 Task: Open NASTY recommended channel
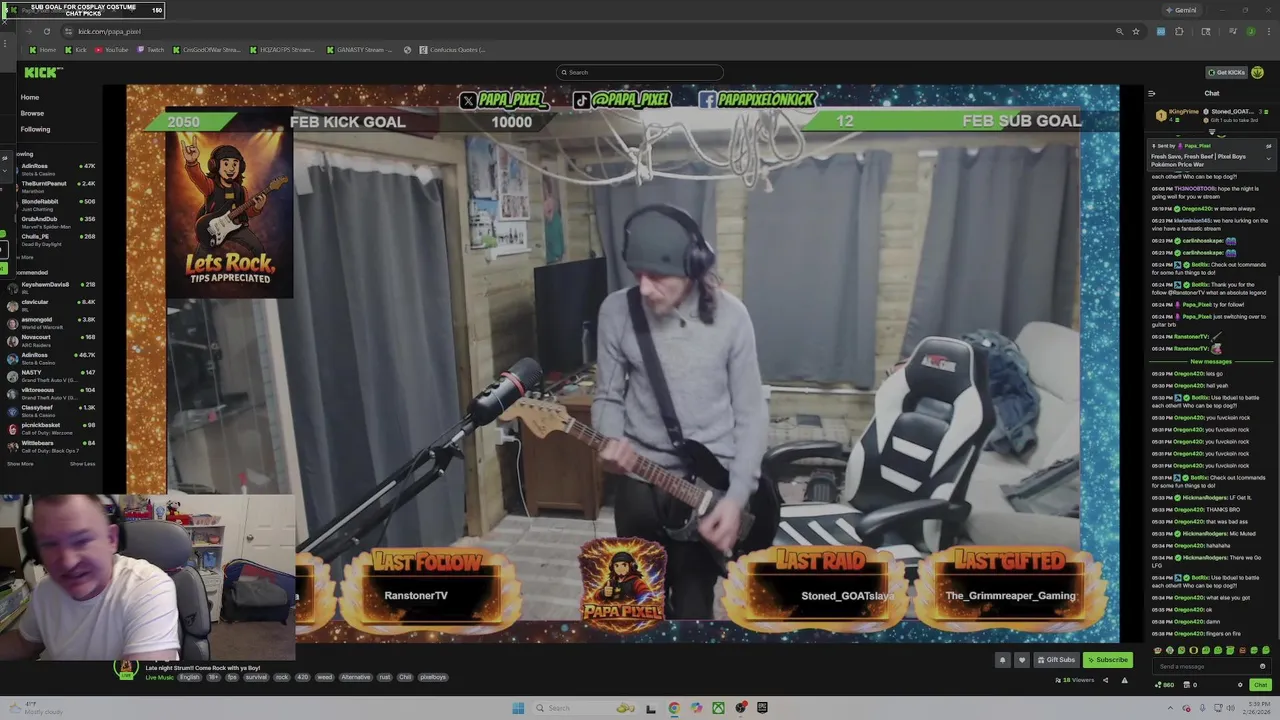click(x=50, y=375)
